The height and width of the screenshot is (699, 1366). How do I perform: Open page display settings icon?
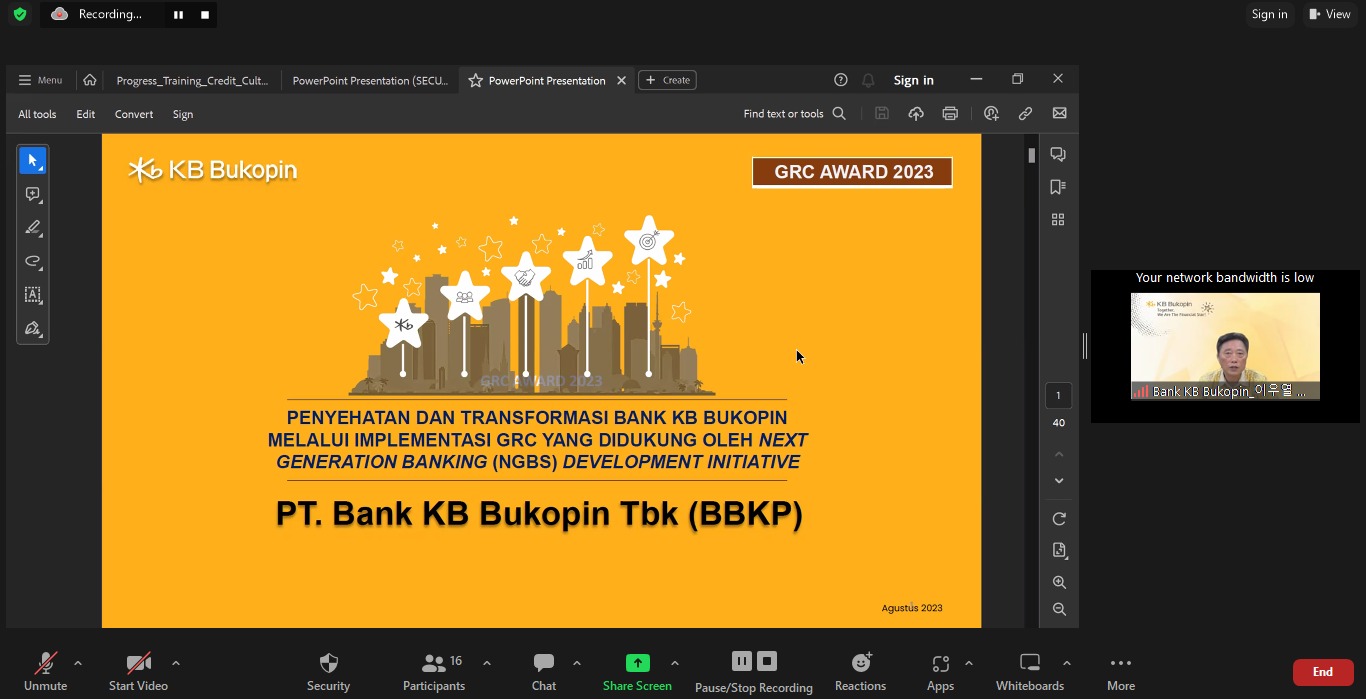click(x=1059, y=550)
